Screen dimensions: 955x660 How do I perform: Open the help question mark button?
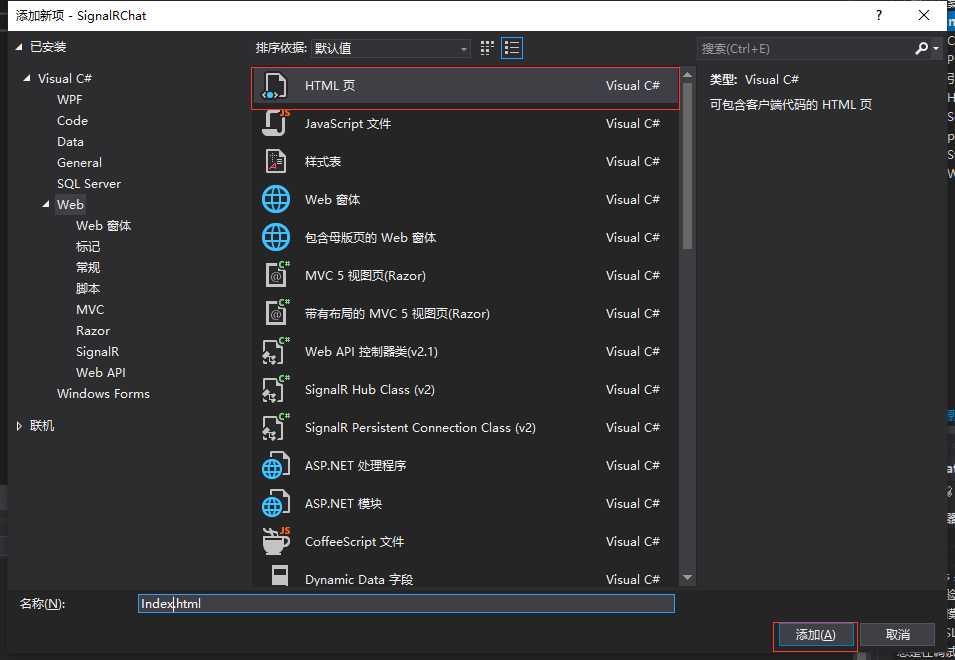click(879, 15)
